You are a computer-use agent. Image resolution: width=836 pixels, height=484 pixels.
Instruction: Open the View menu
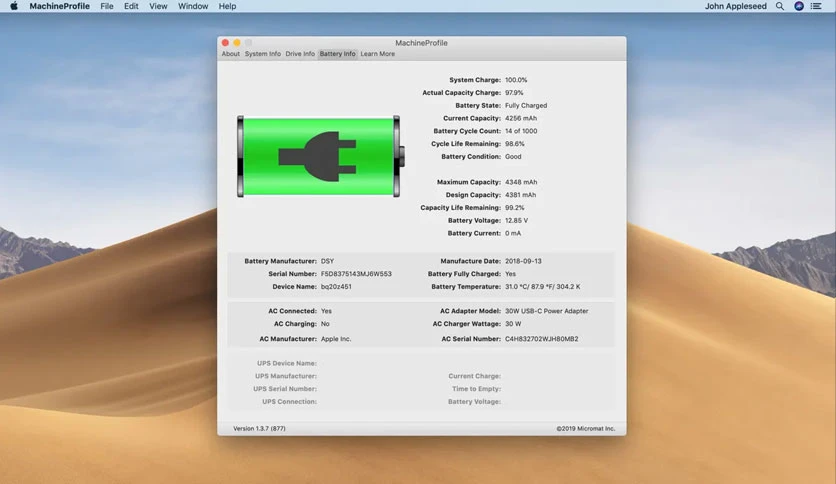pyautogui.click(x=158, y=6)
